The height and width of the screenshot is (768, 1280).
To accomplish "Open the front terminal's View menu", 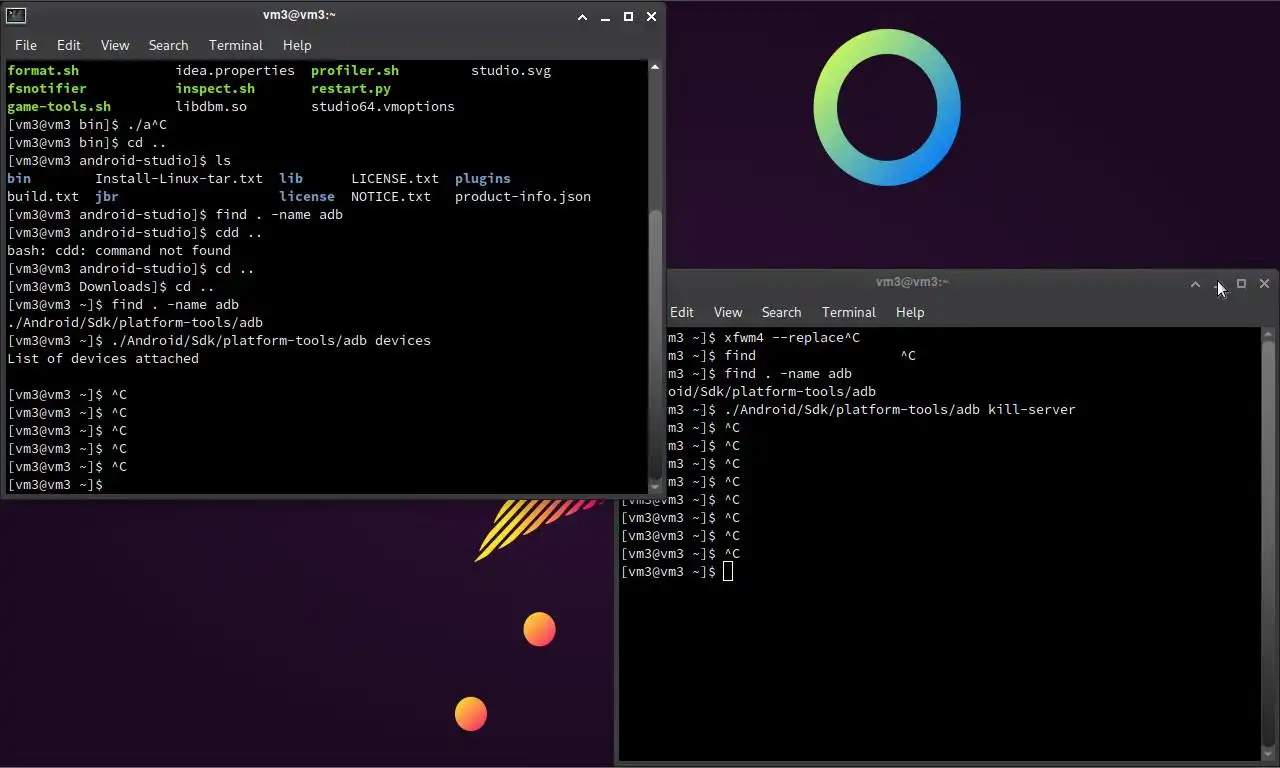I will pos(115,45).
